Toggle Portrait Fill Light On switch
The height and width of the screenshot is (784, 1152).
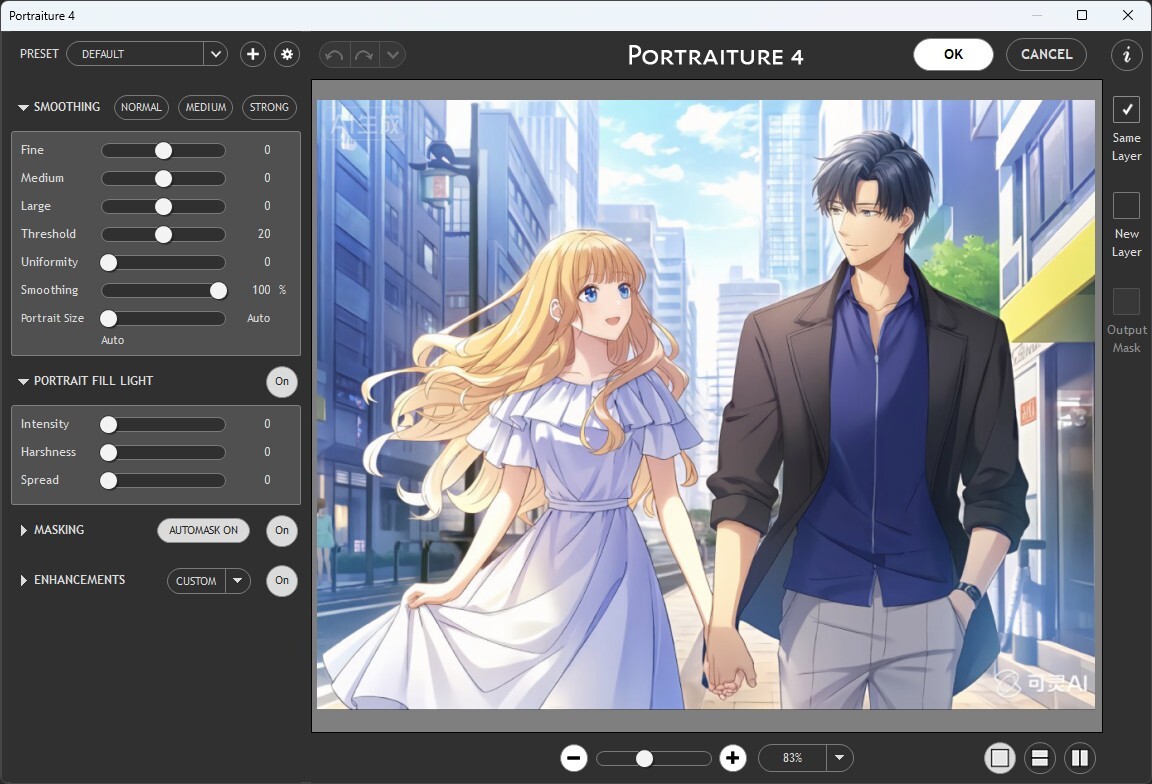click(282, 381)
